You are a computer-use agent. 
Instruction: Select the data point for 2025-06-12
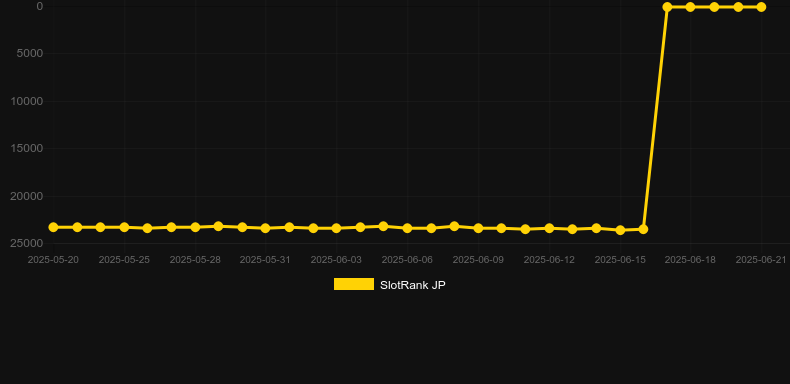click(x=549, y=228)
